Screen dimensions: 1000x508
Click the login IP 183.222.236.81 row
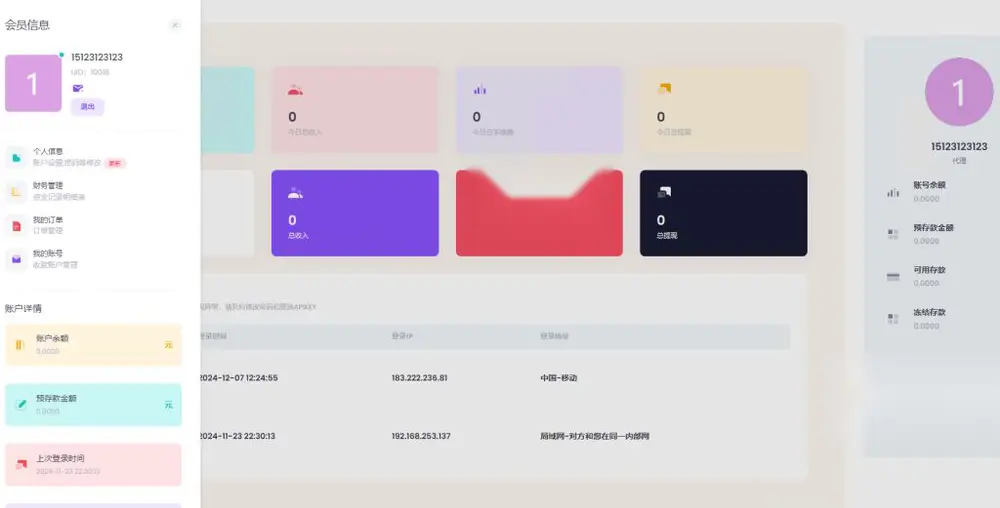494,378
